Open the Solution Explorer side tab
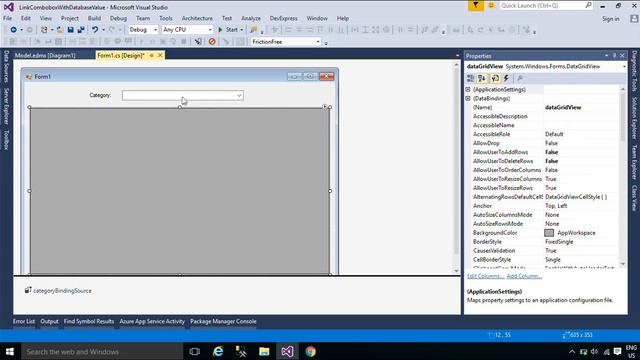The height and width of the screenshot is (360, 640). tap(634, 118)
